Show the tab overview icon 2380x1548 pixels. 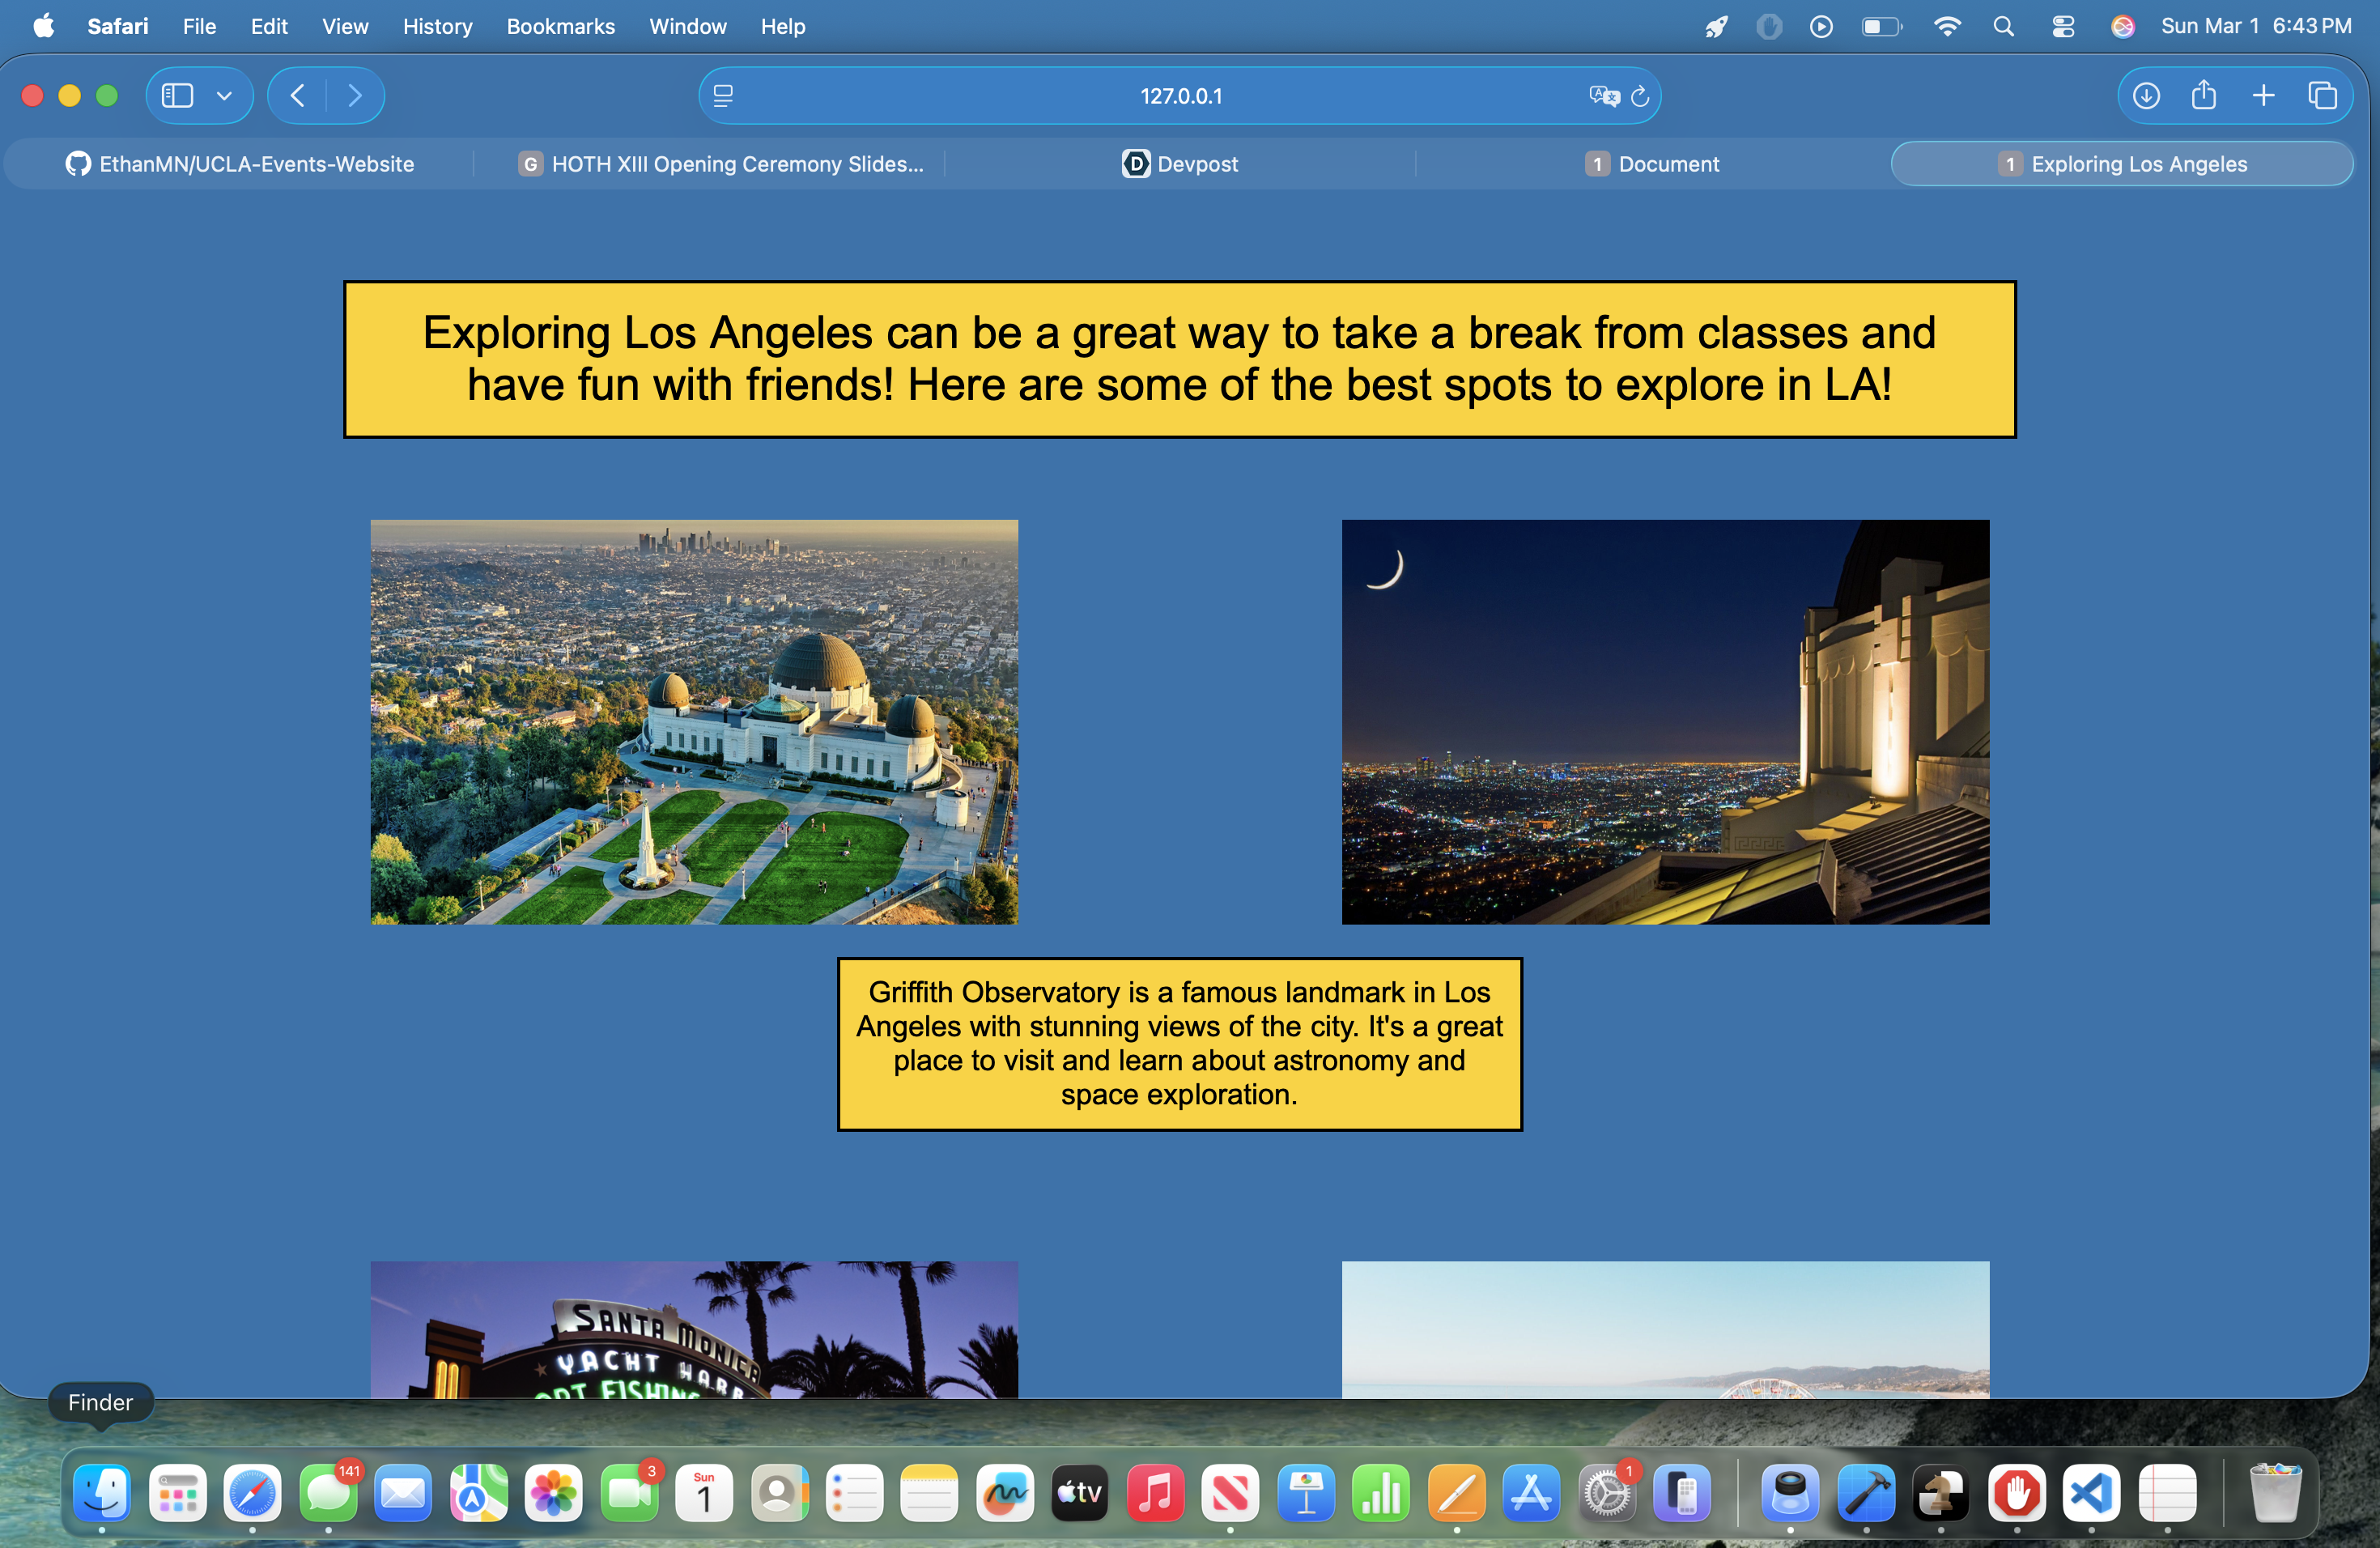2322,96
